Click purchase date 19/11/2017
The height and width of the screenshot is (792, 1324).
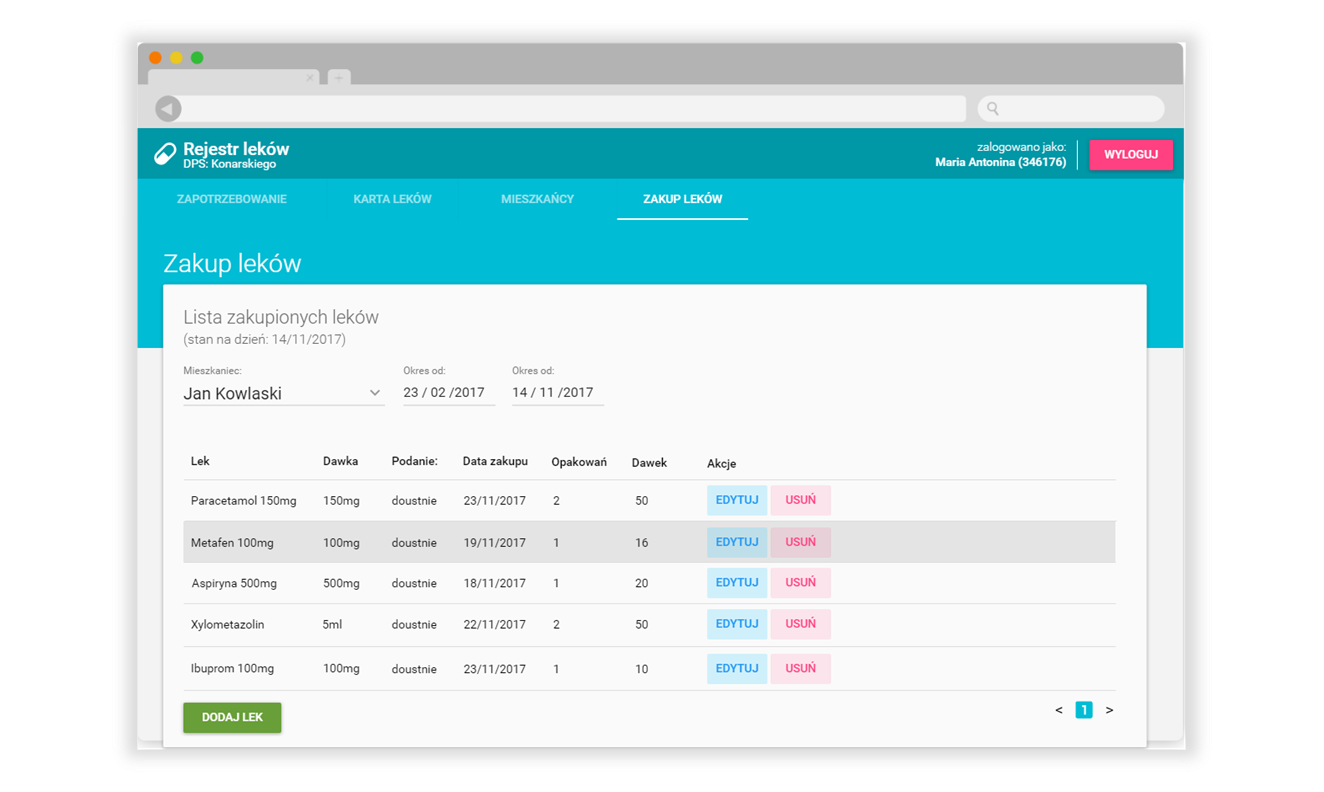click(x=495, y=543)
